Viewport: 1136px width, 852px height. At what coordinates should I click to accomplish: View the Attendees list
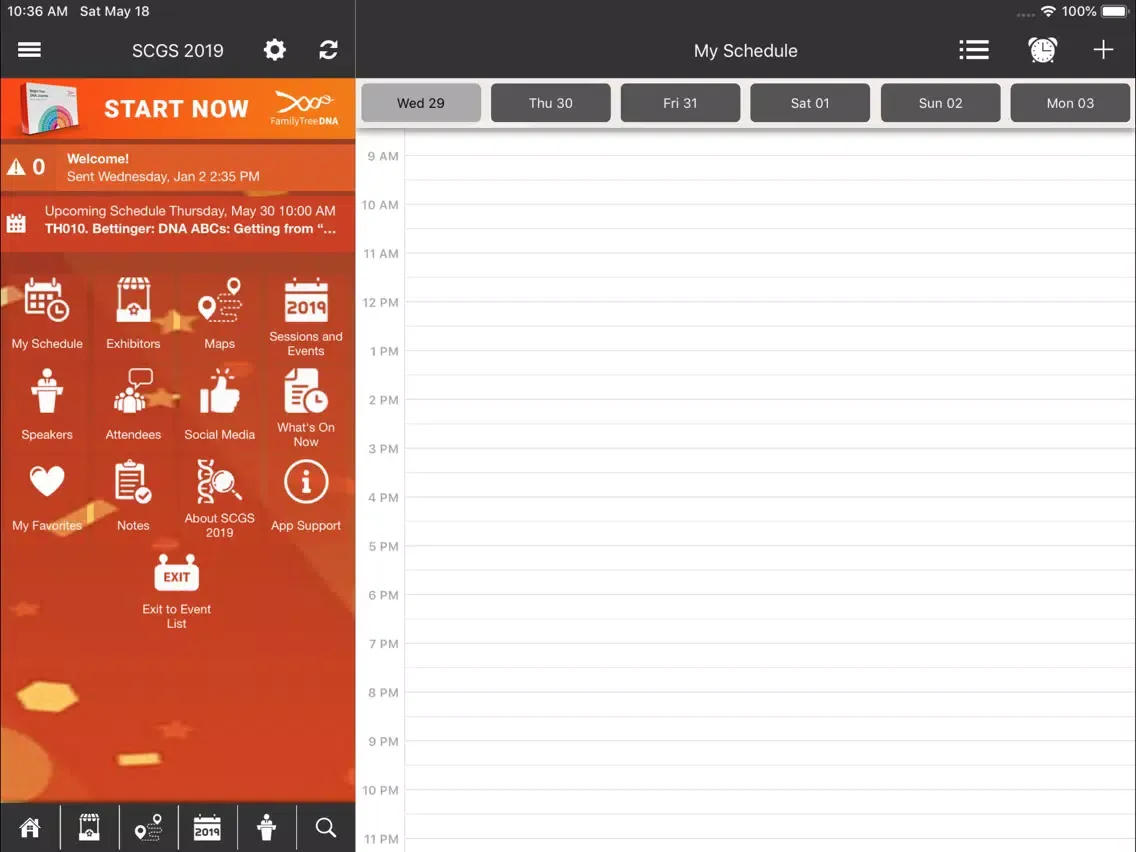click(x=133, y=405)
